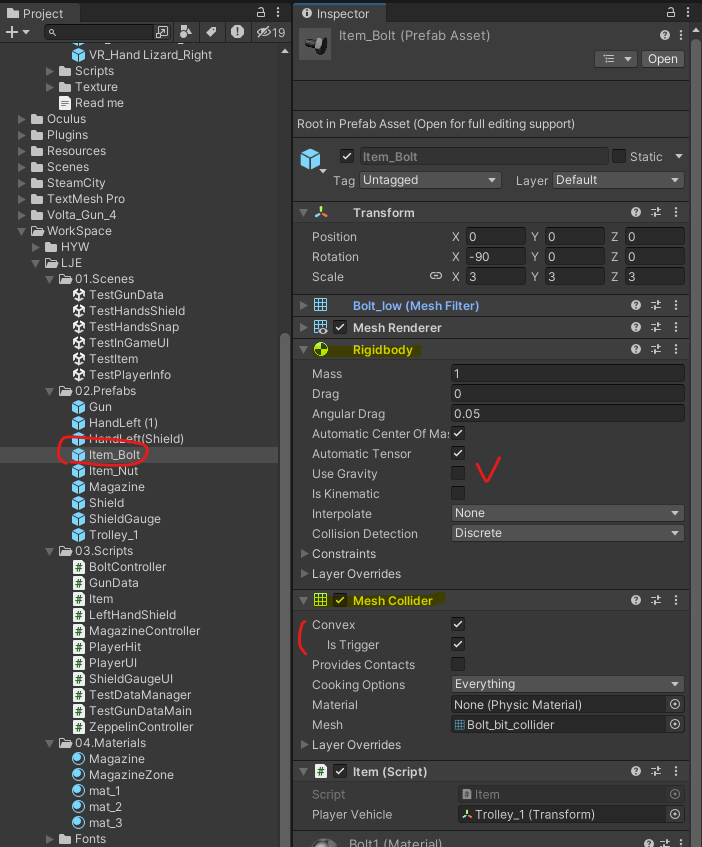The width and height of the screenshot is (702, 847).
Task: Open the Tag dropdown showing Untagged
Action: [430, 180]
